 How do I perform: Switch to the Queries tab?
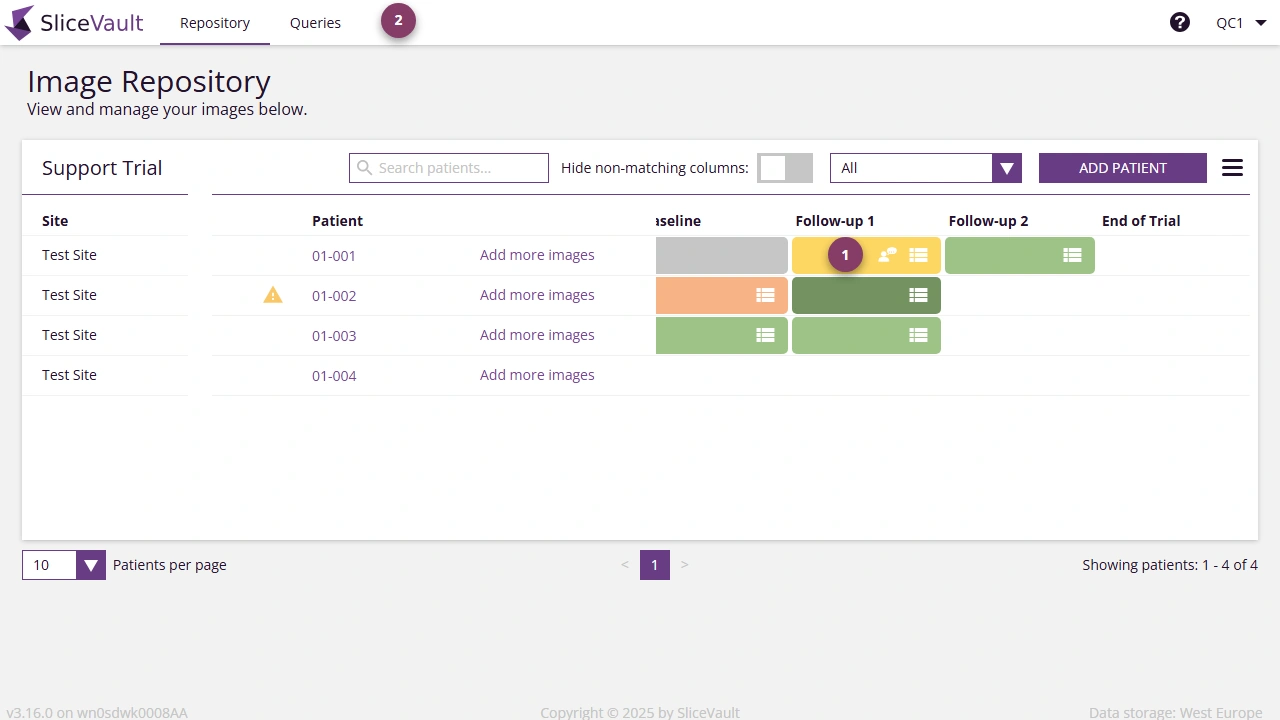(x=315, y=22)
